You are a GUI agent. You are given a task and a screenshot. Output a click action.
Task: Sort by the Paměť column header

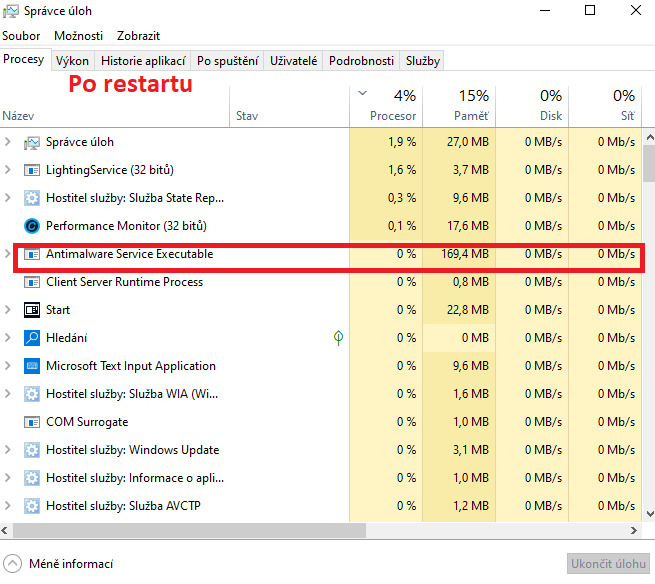tap(459, 107)
